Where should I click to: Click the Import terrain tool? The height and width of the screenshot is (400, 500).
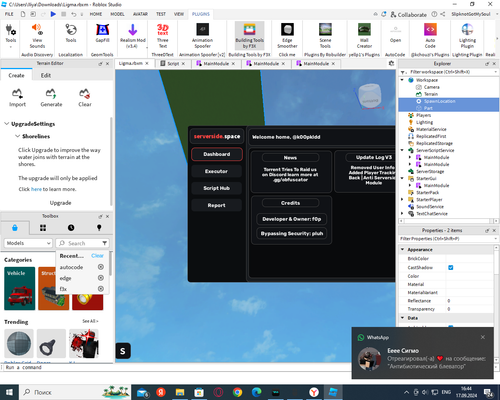pyautogui.click(x=17, y=98)
